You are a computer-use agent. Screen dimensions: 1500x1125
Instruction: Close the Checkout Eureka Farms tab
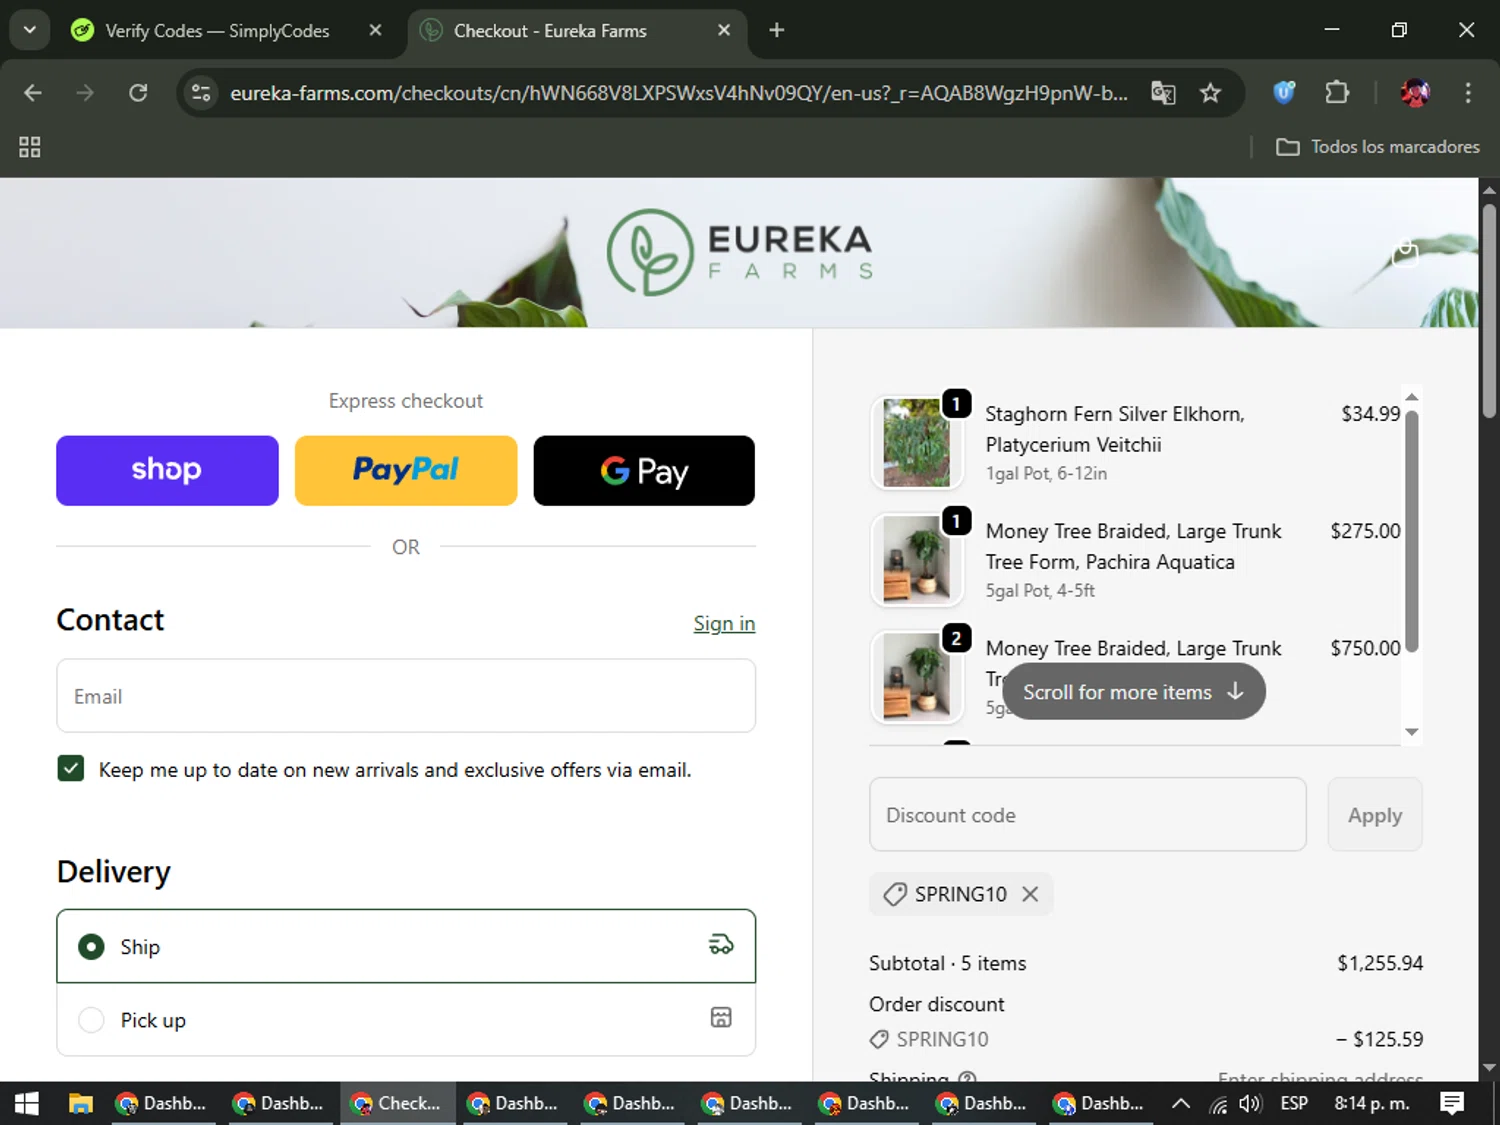point(724,30)
